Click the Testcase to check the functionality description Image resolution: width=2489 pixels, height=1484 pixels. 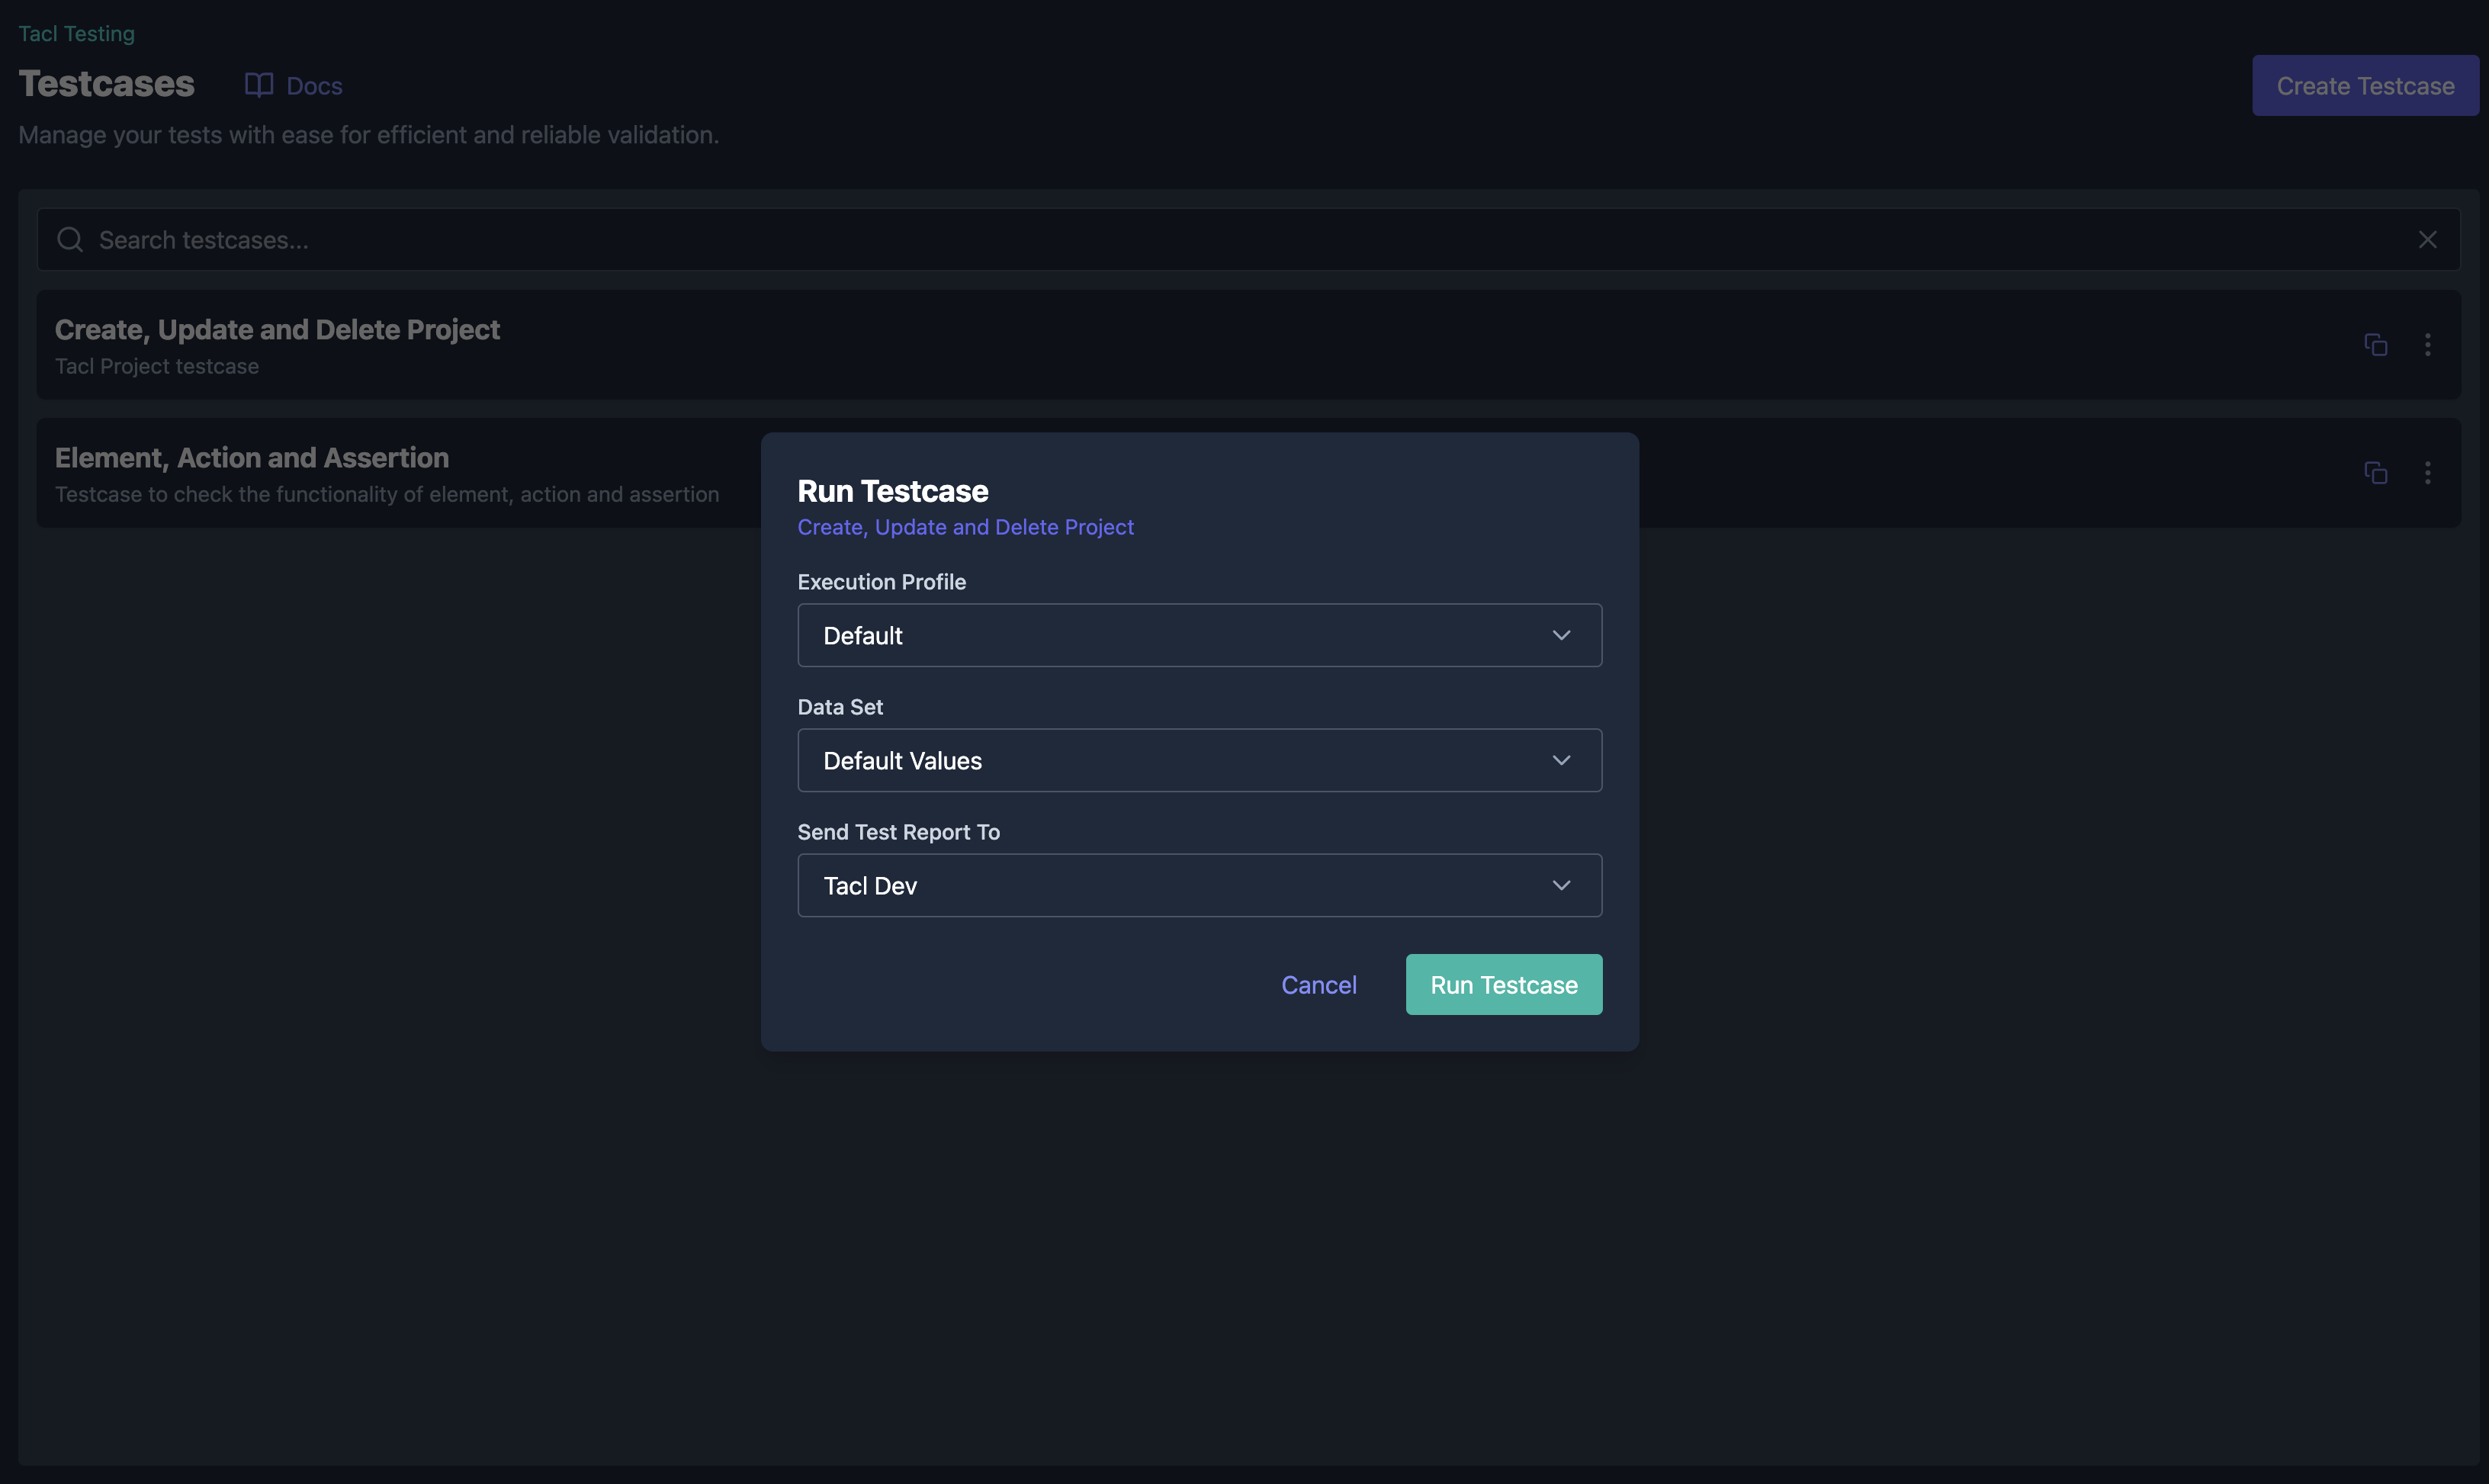coord(387,494)
